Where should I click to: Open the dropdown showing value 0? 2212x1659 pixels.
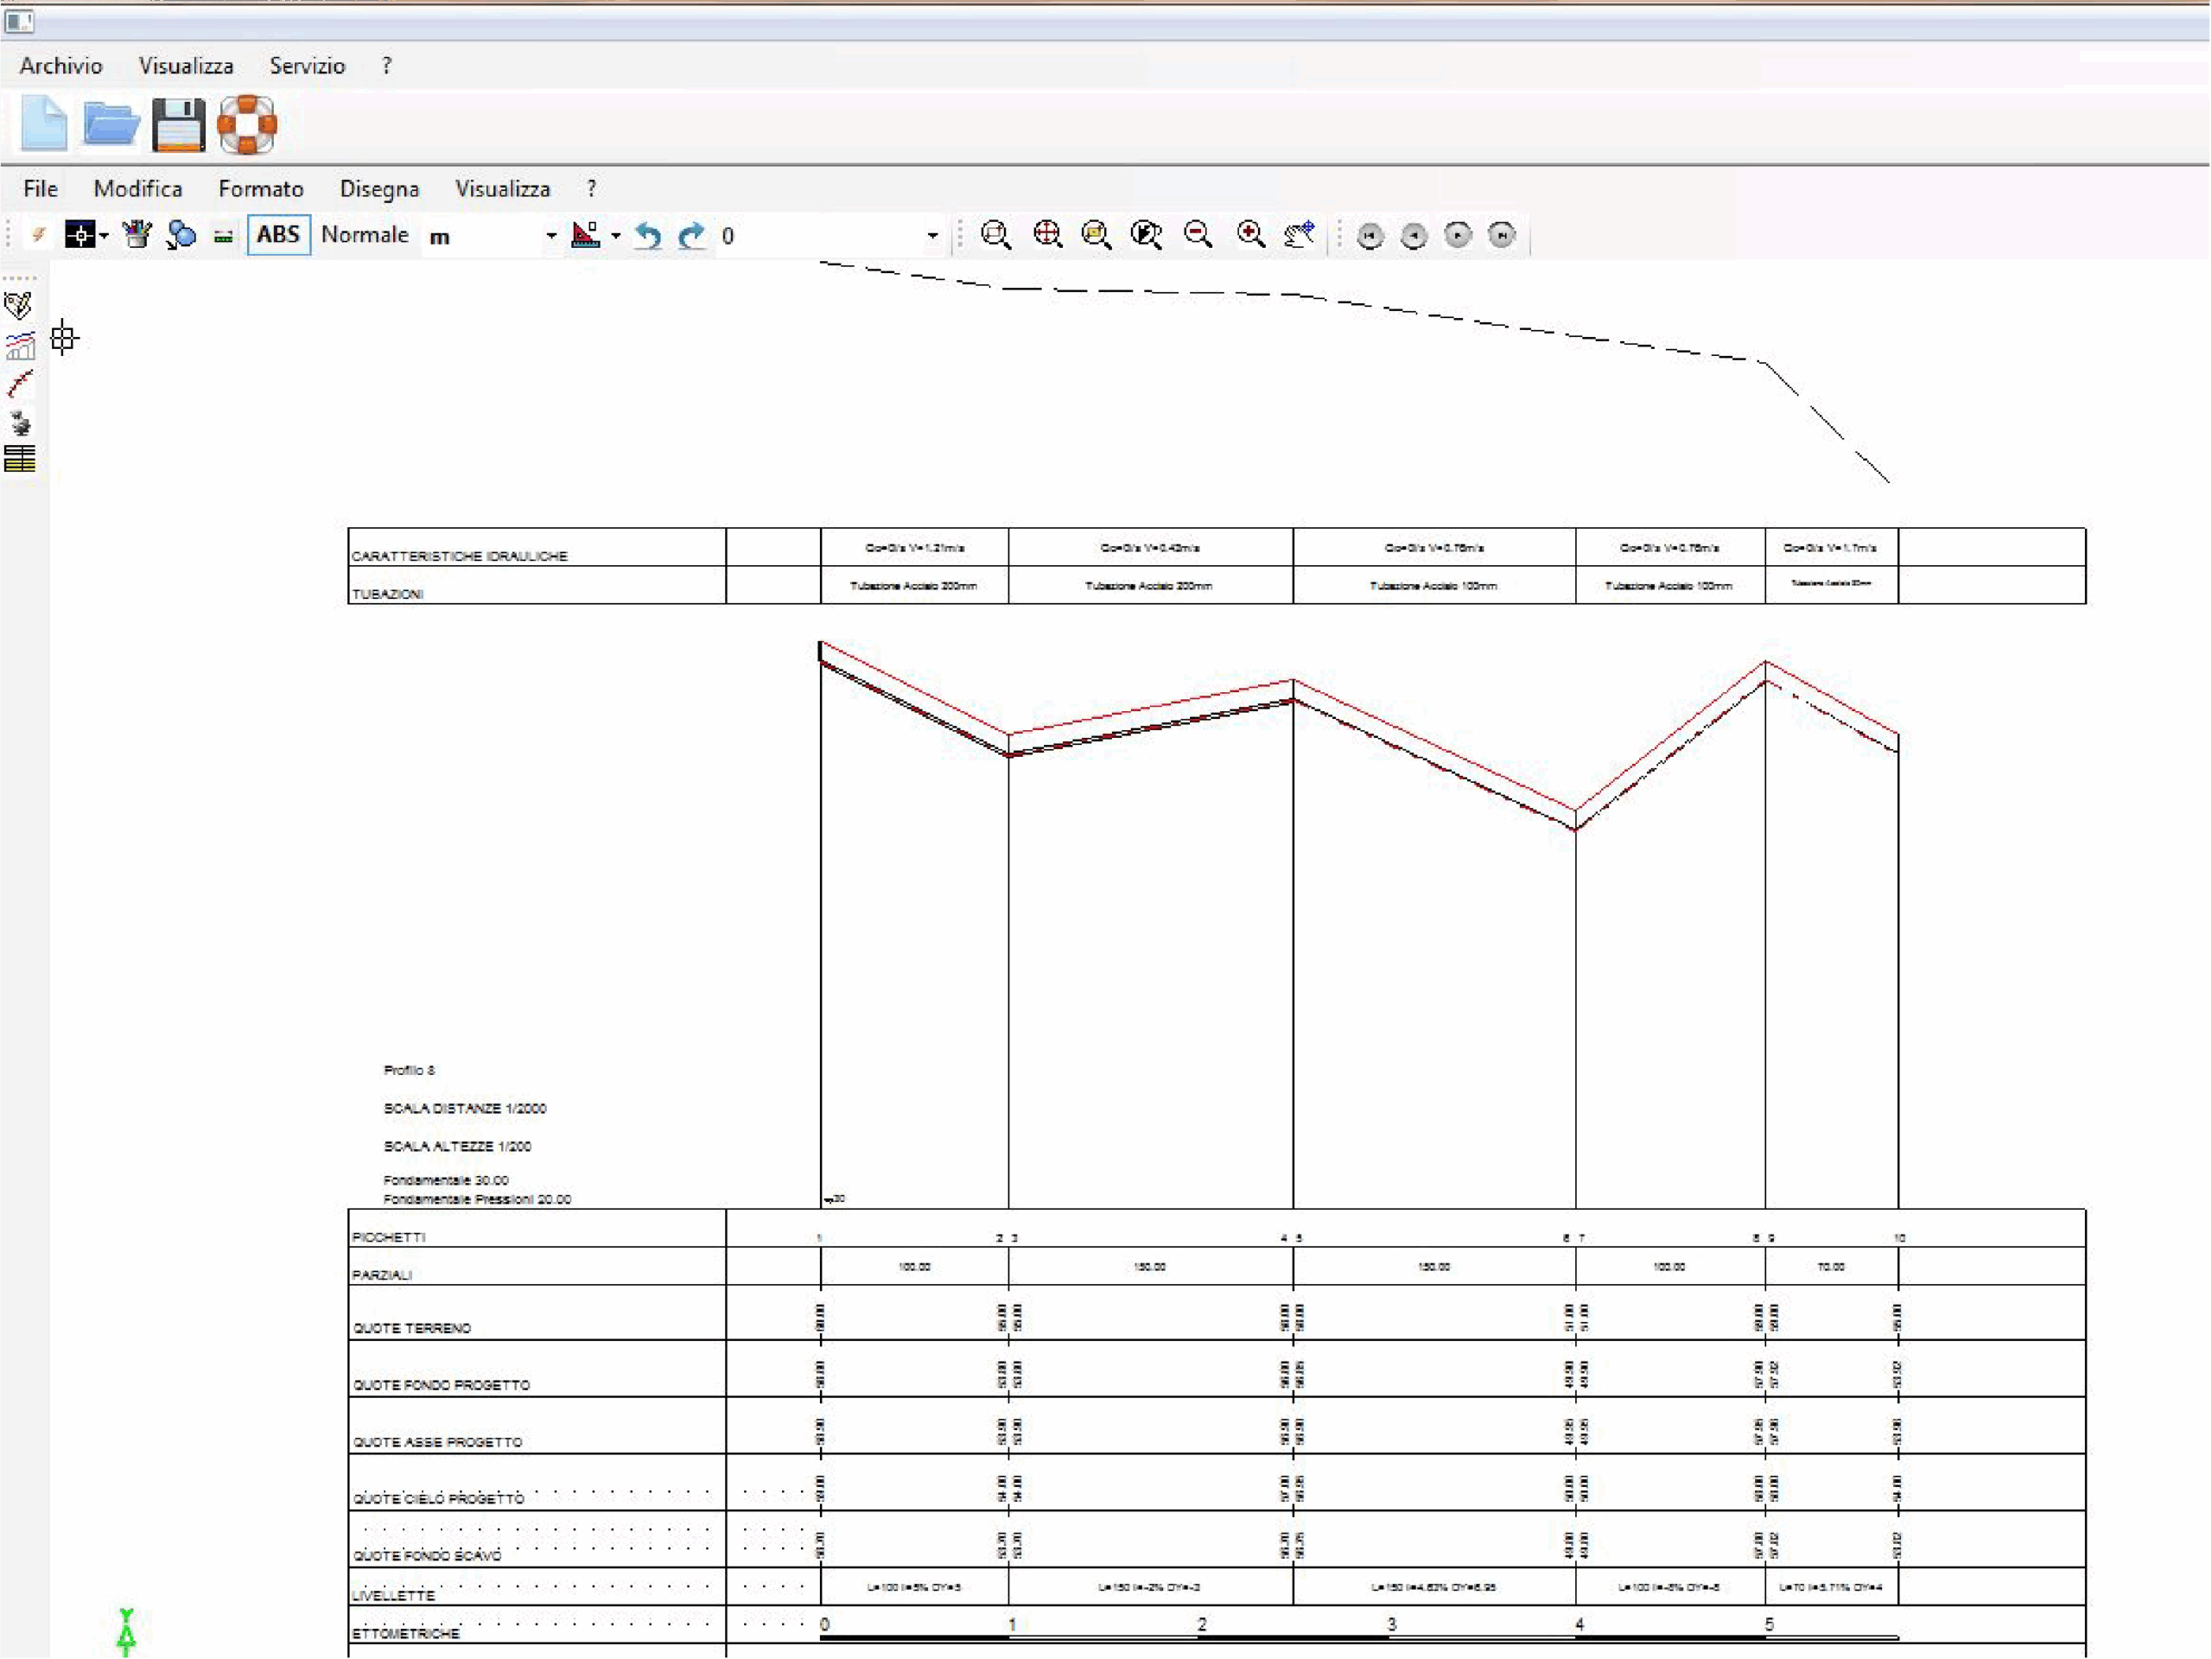932,236
